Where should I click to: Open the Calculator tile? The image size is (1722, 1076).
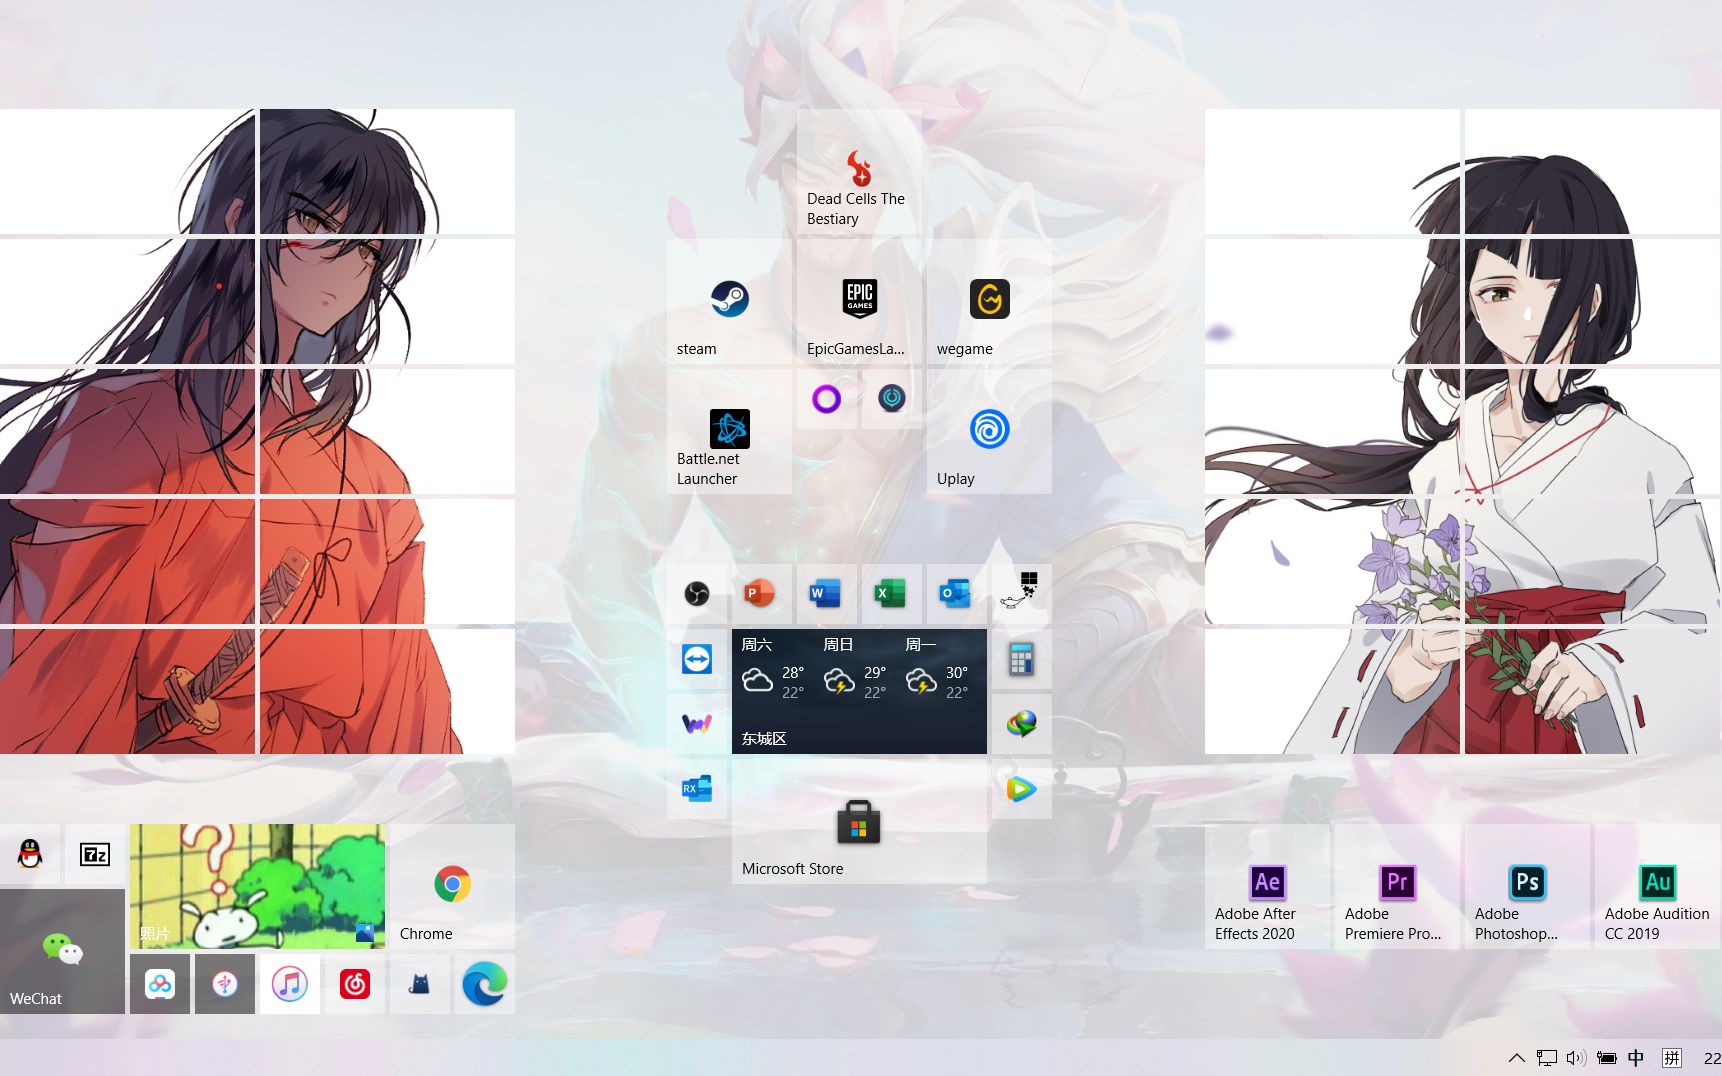pyautogui.click(x=1022, y=659)
